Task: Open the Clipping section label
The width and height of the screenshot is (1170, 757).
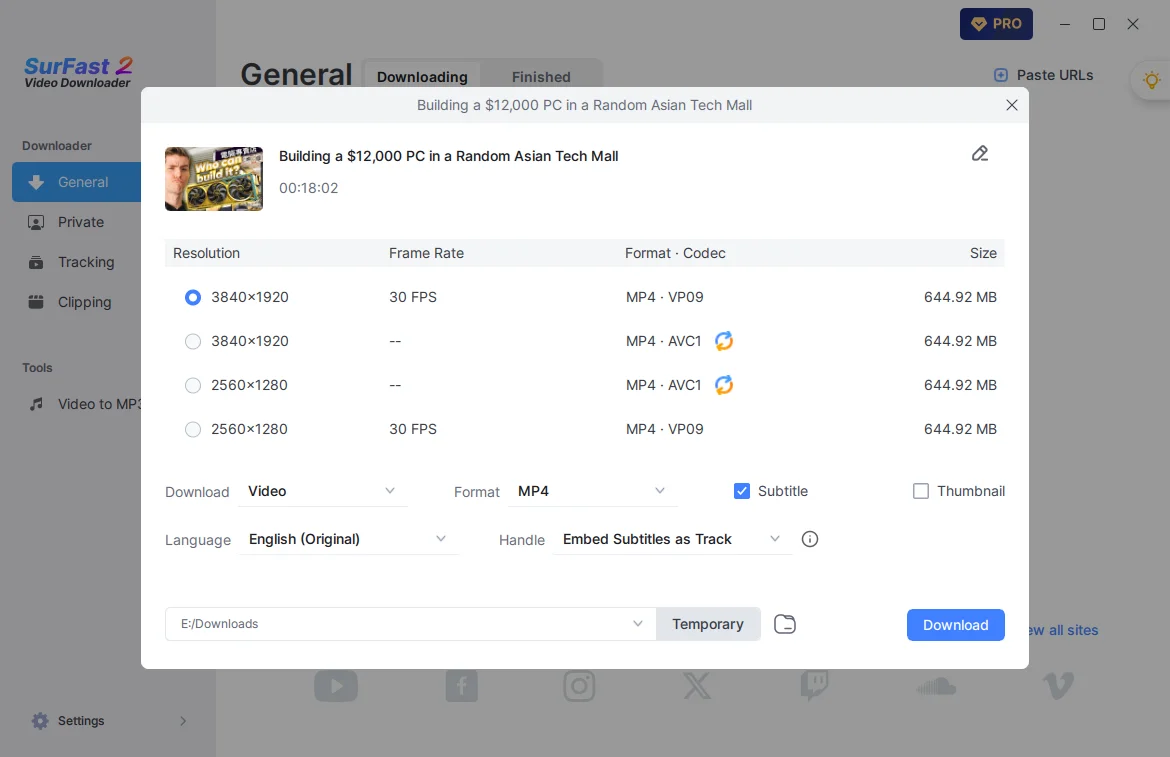Action: pos(85,302)
